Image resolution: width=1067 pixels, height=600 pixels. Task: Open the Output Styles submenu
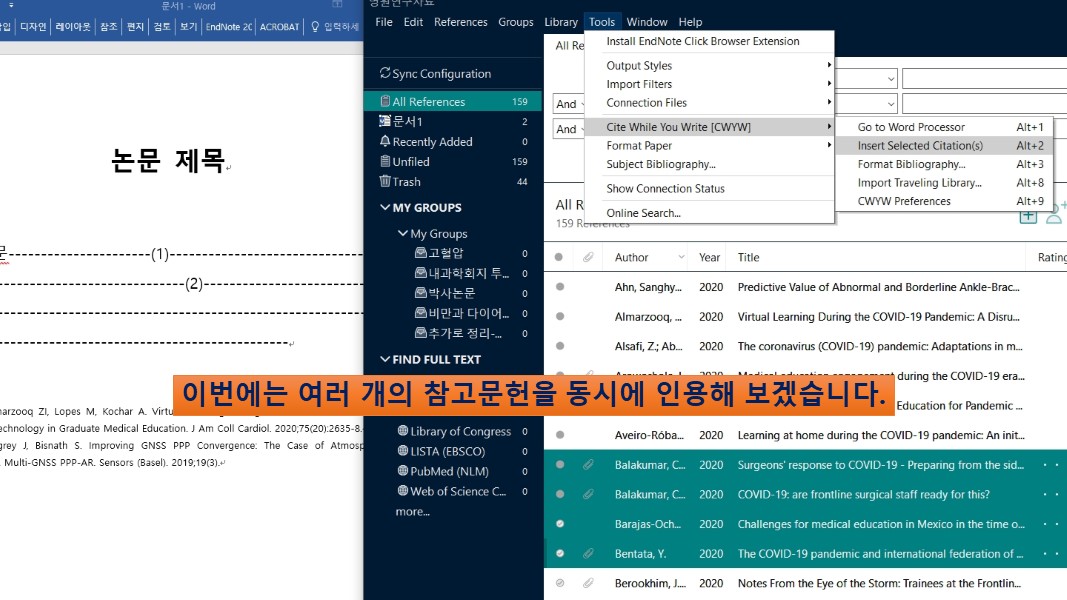709,65
